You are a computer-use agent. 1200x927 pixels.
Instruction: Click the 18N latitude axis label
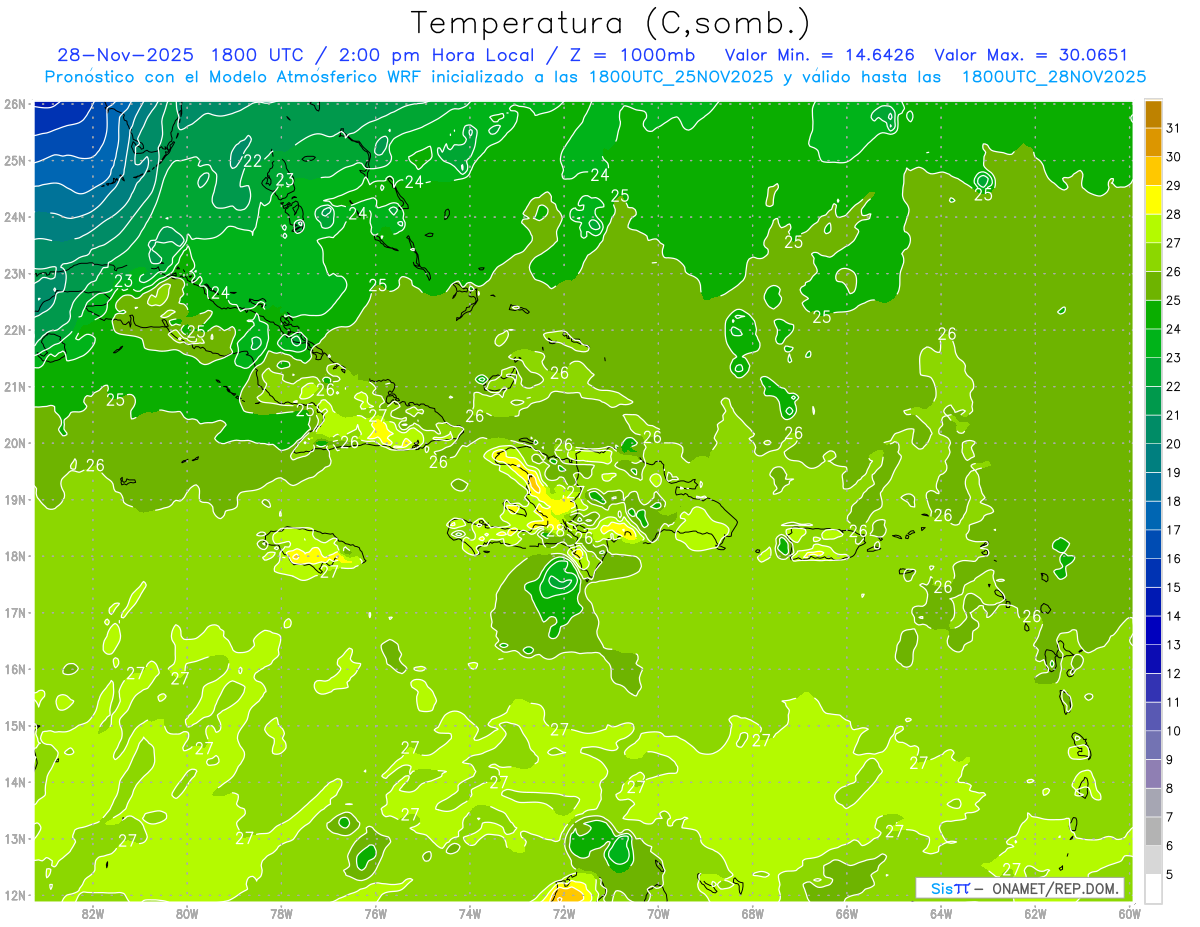[15, 555]
